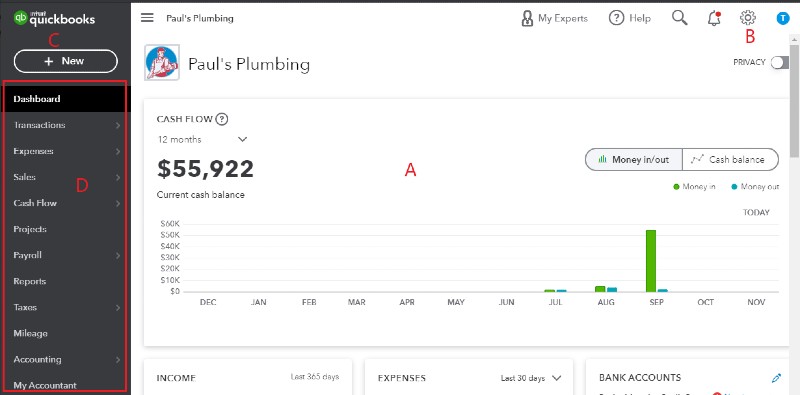Select Dashboard in the sidebar

(x=65, y=99)
